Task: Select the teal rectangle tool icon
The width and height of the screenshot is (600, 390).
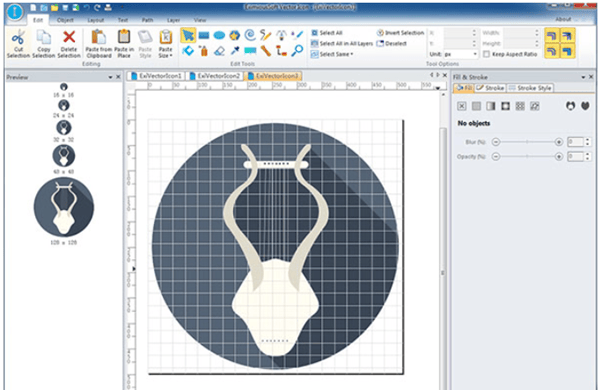Action: [250, 51]
